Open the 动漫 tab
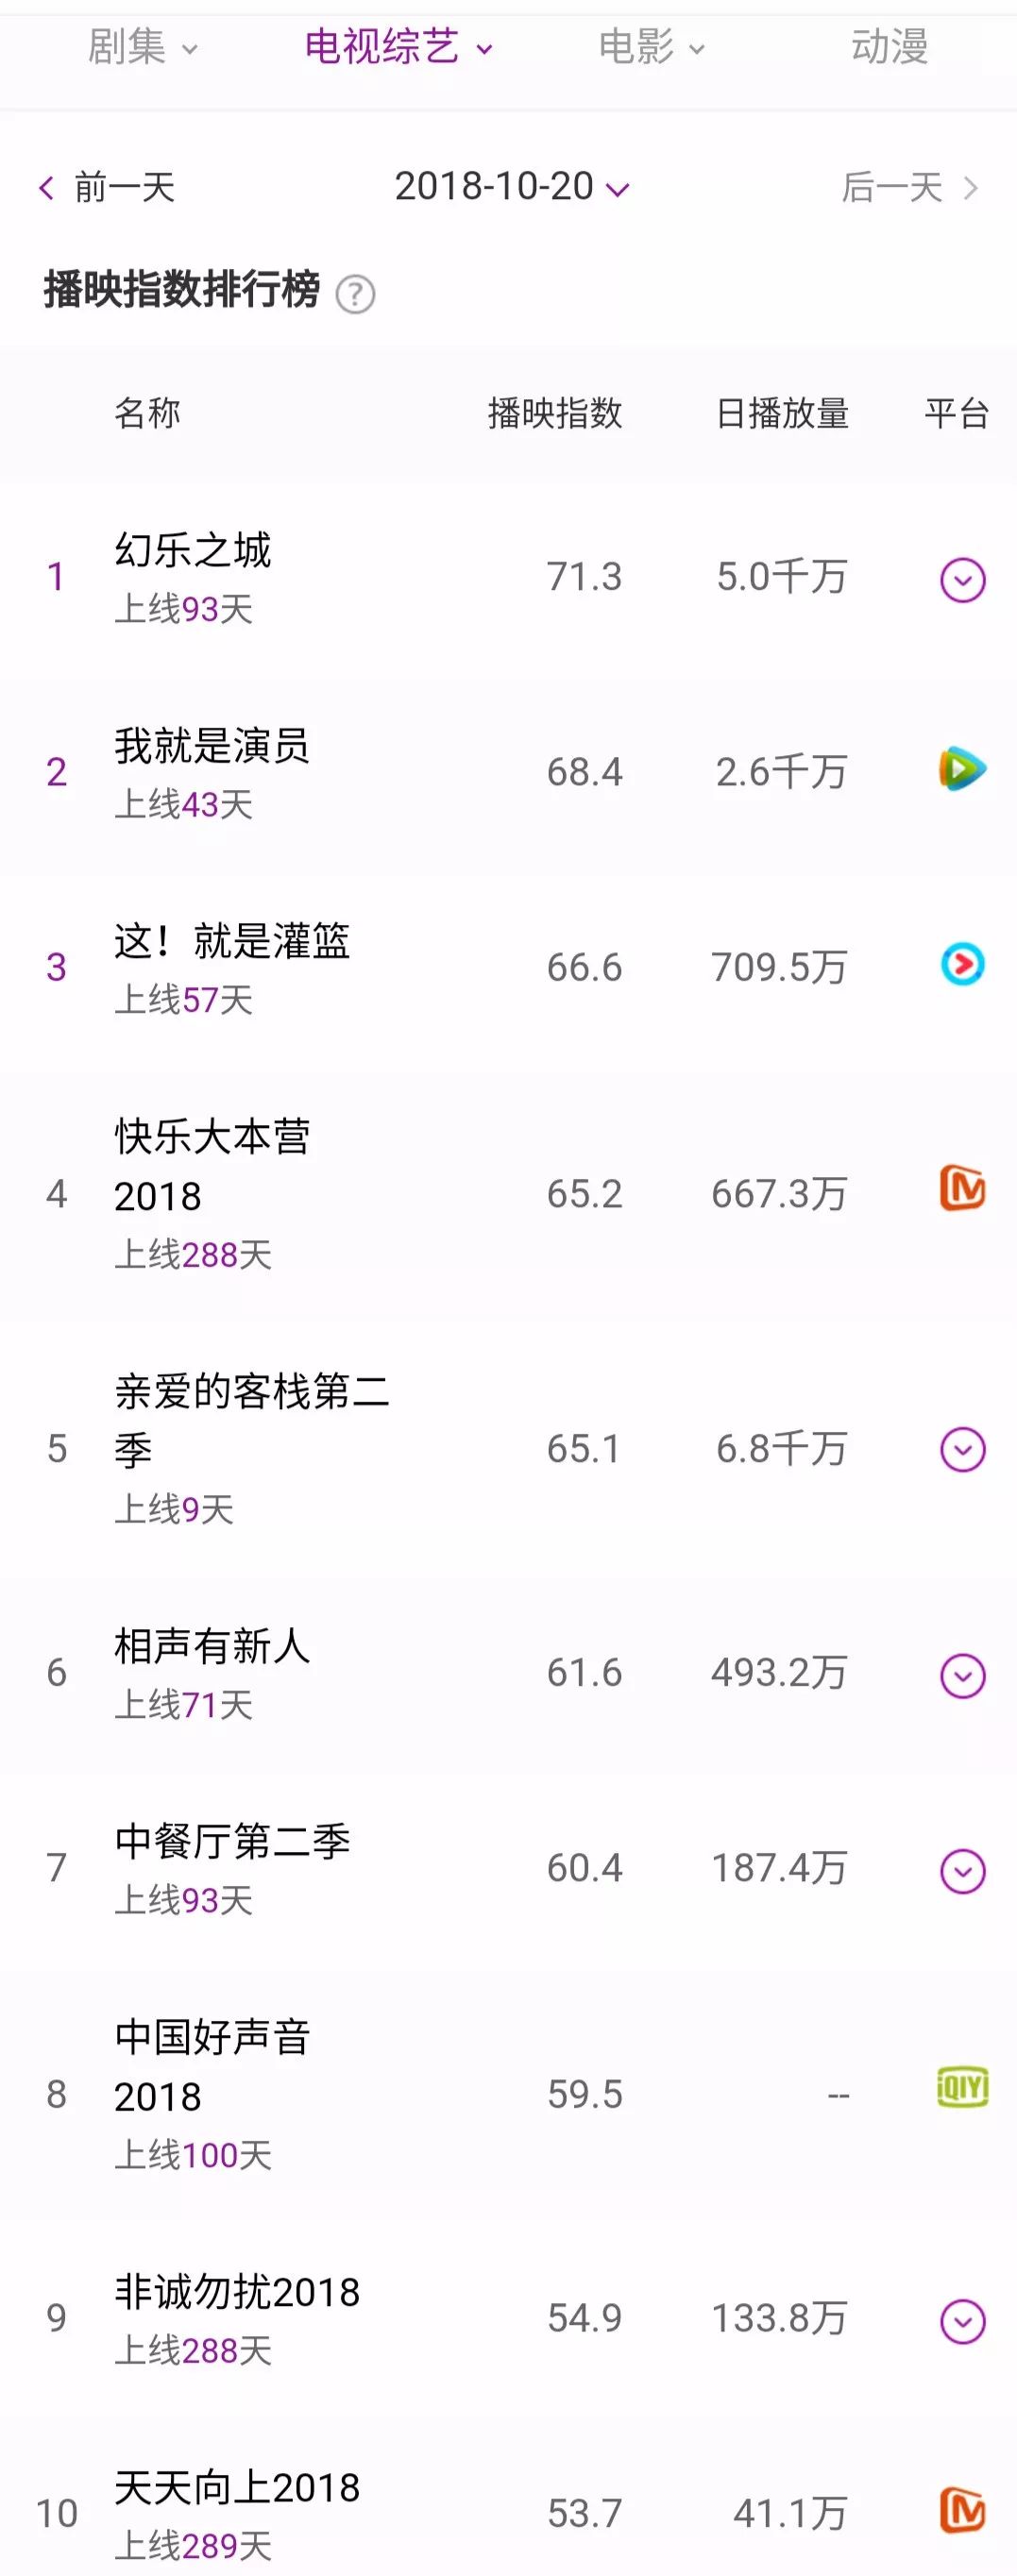 [889, 47]
